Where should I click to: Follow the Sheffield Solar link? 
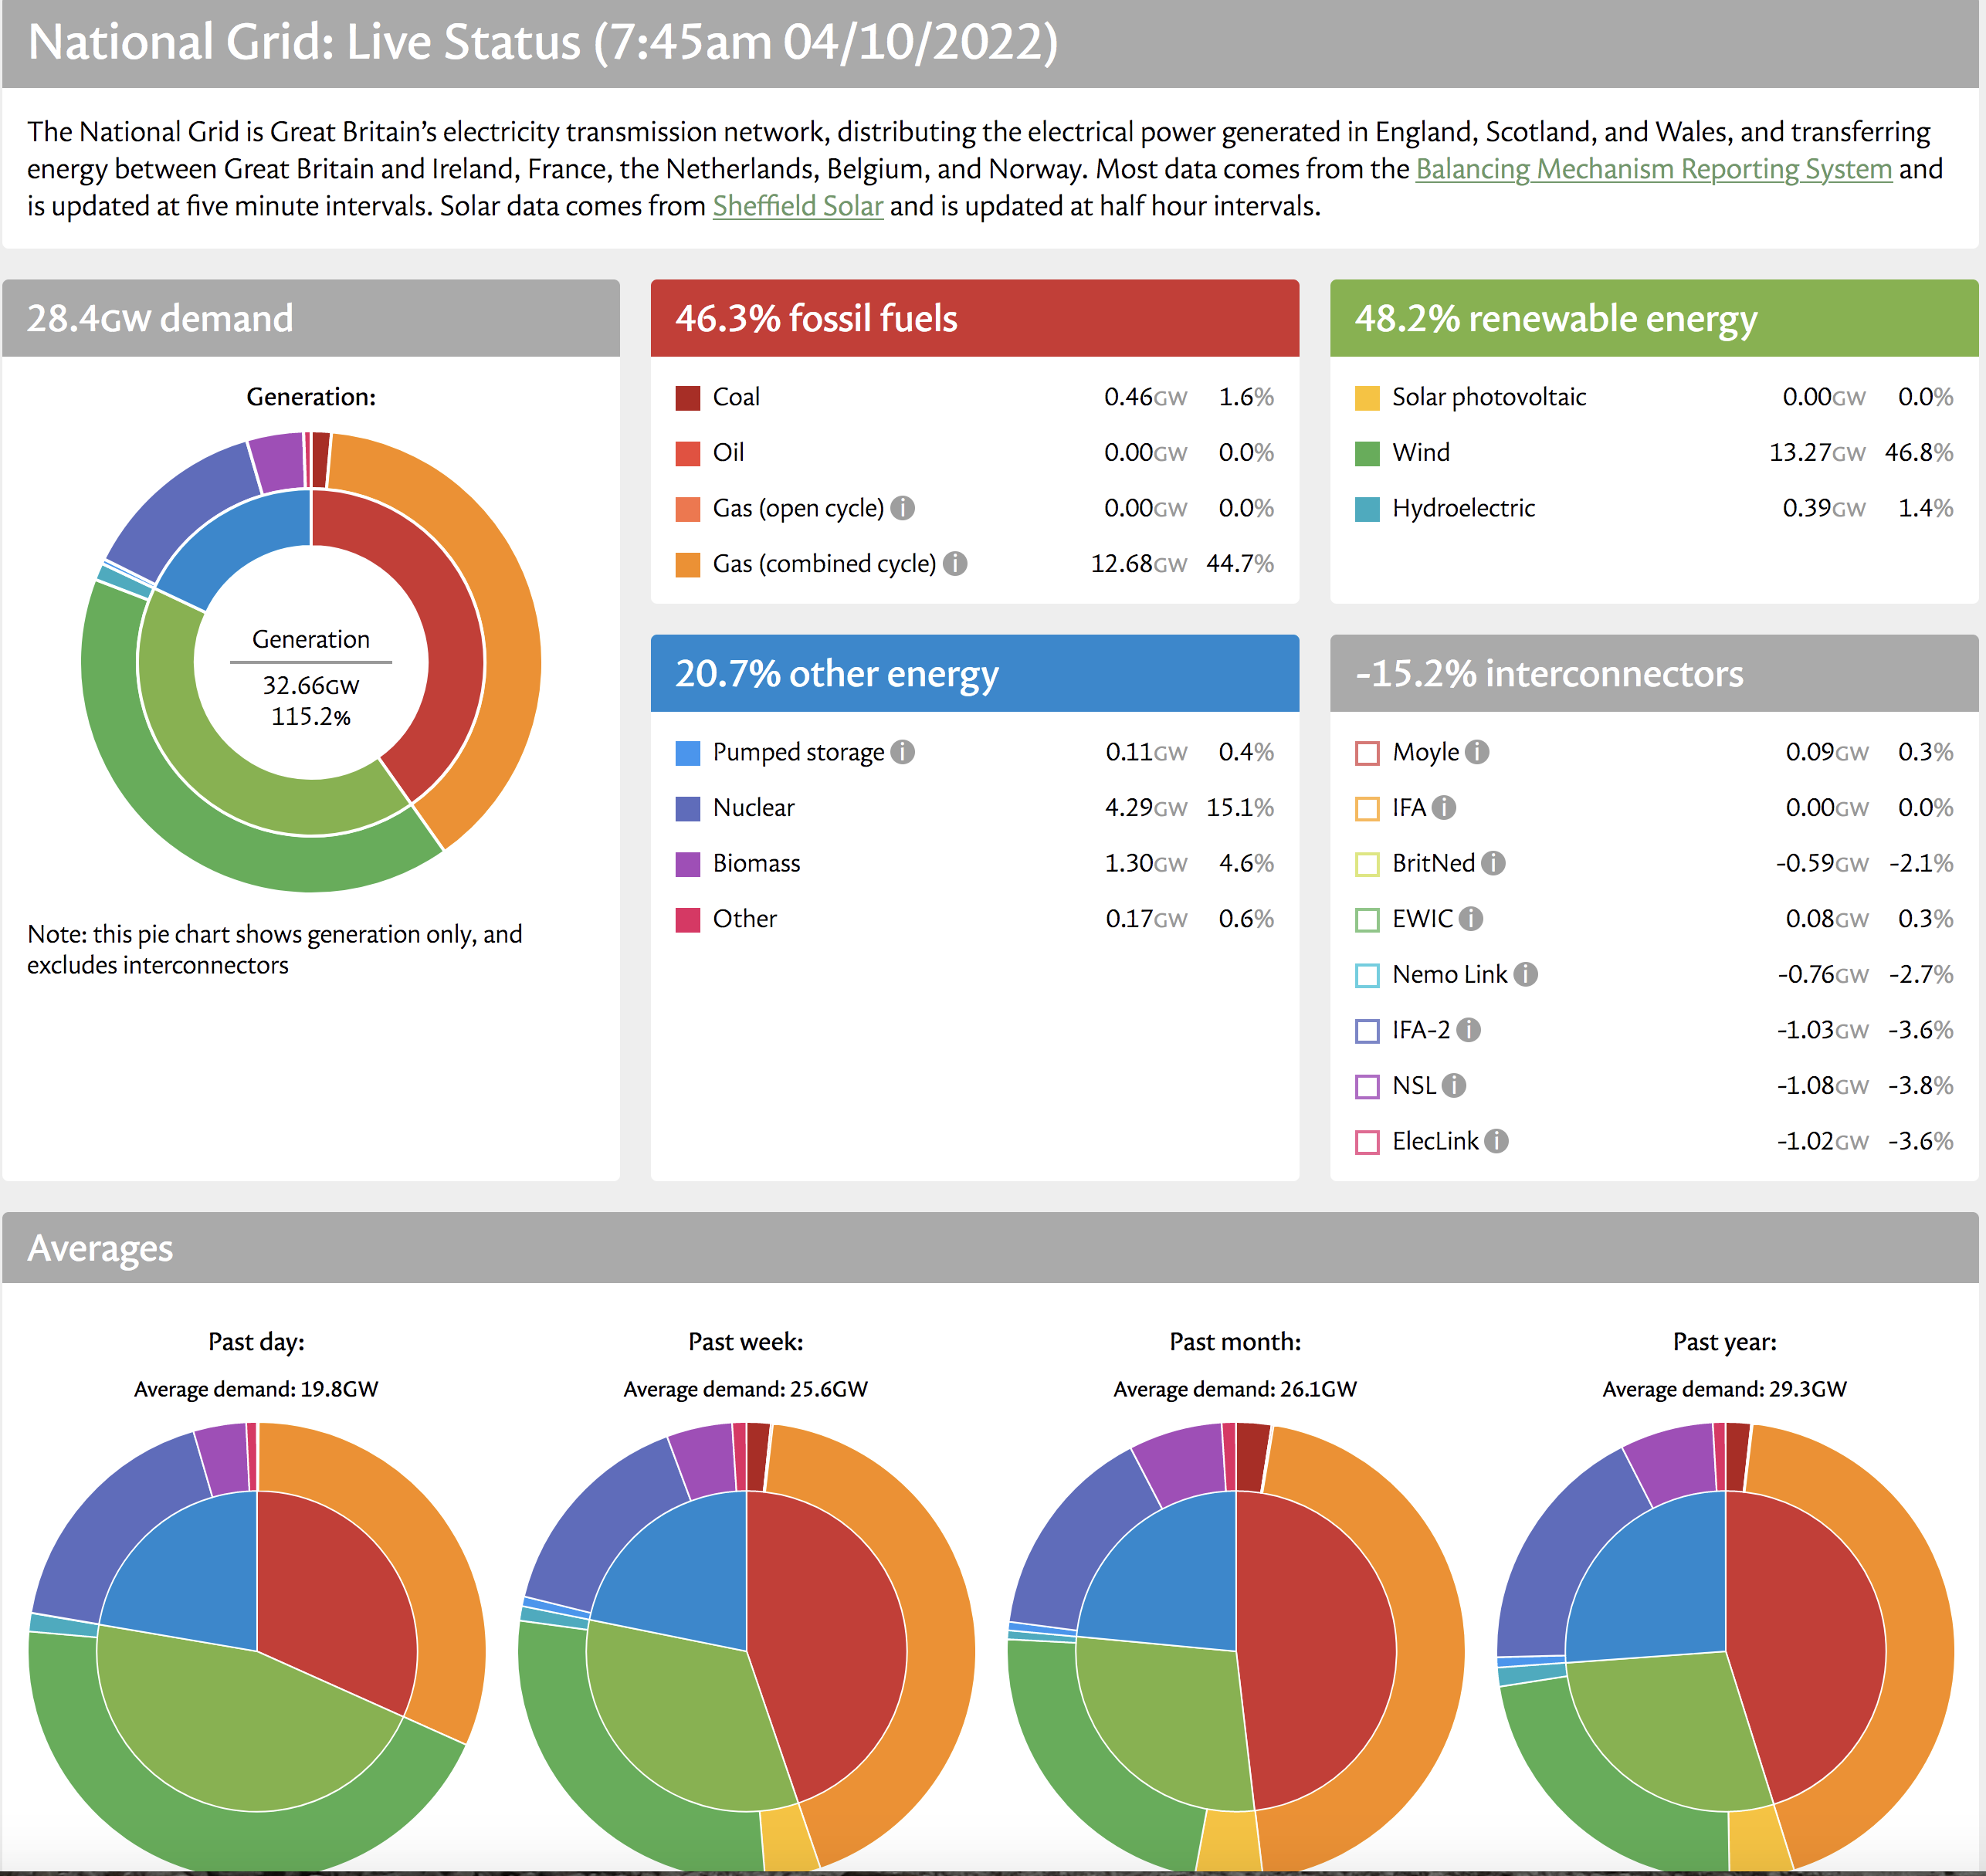797,206
